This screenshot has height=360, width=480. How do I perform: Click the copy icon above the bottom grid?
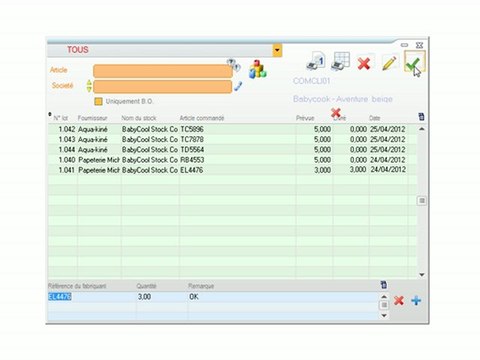pos(384,285)
